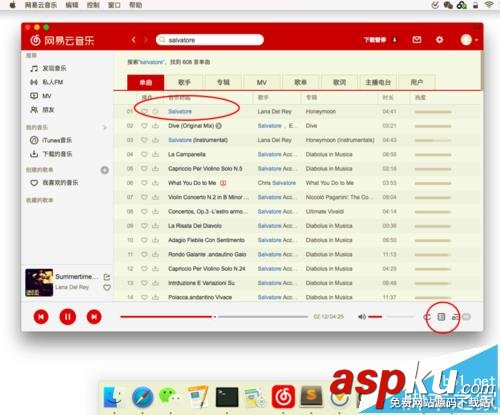500x415 pixels.
Task: Go forward with the right arrow
Action: tap(146, 40)
